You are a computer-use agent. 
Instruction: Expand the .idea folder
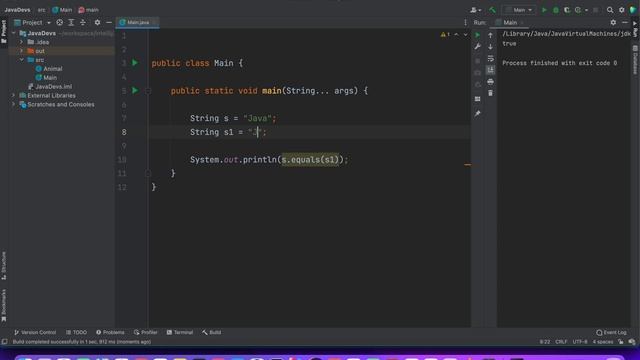[22, 42]
